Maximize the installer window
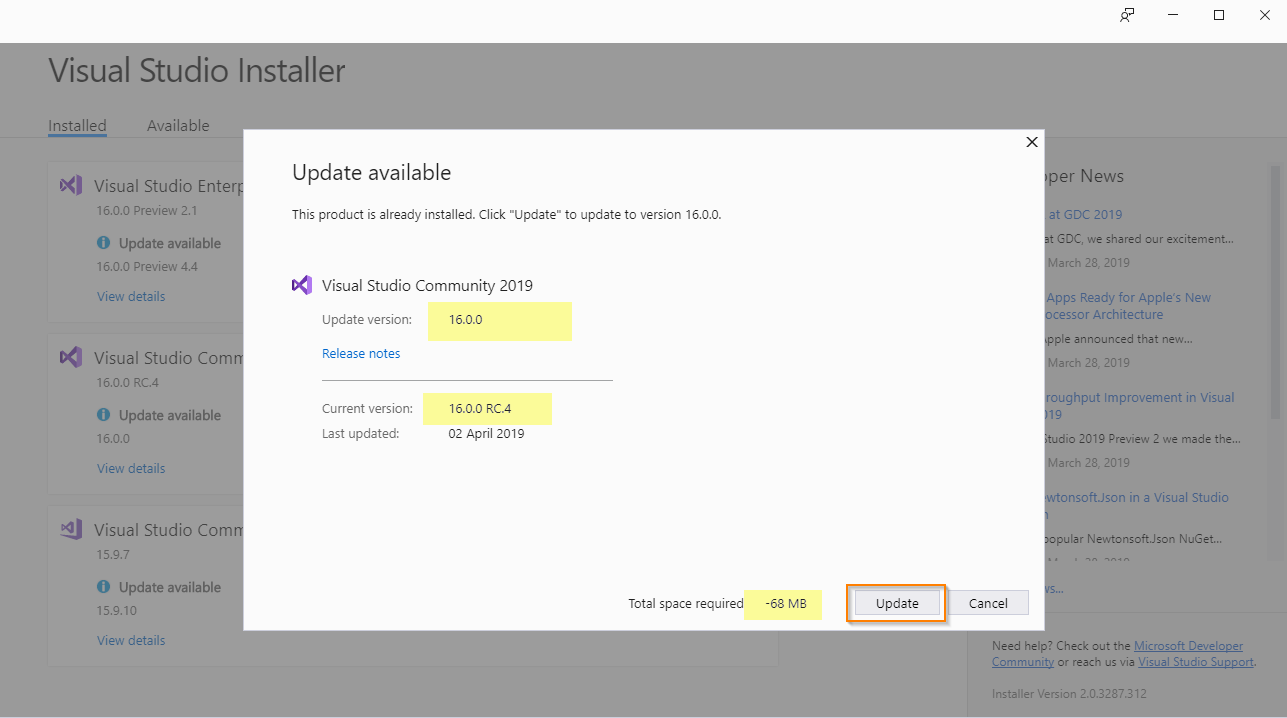Screen dimensions: 1287x718 pyautogui.click(x=1219, y=15)
